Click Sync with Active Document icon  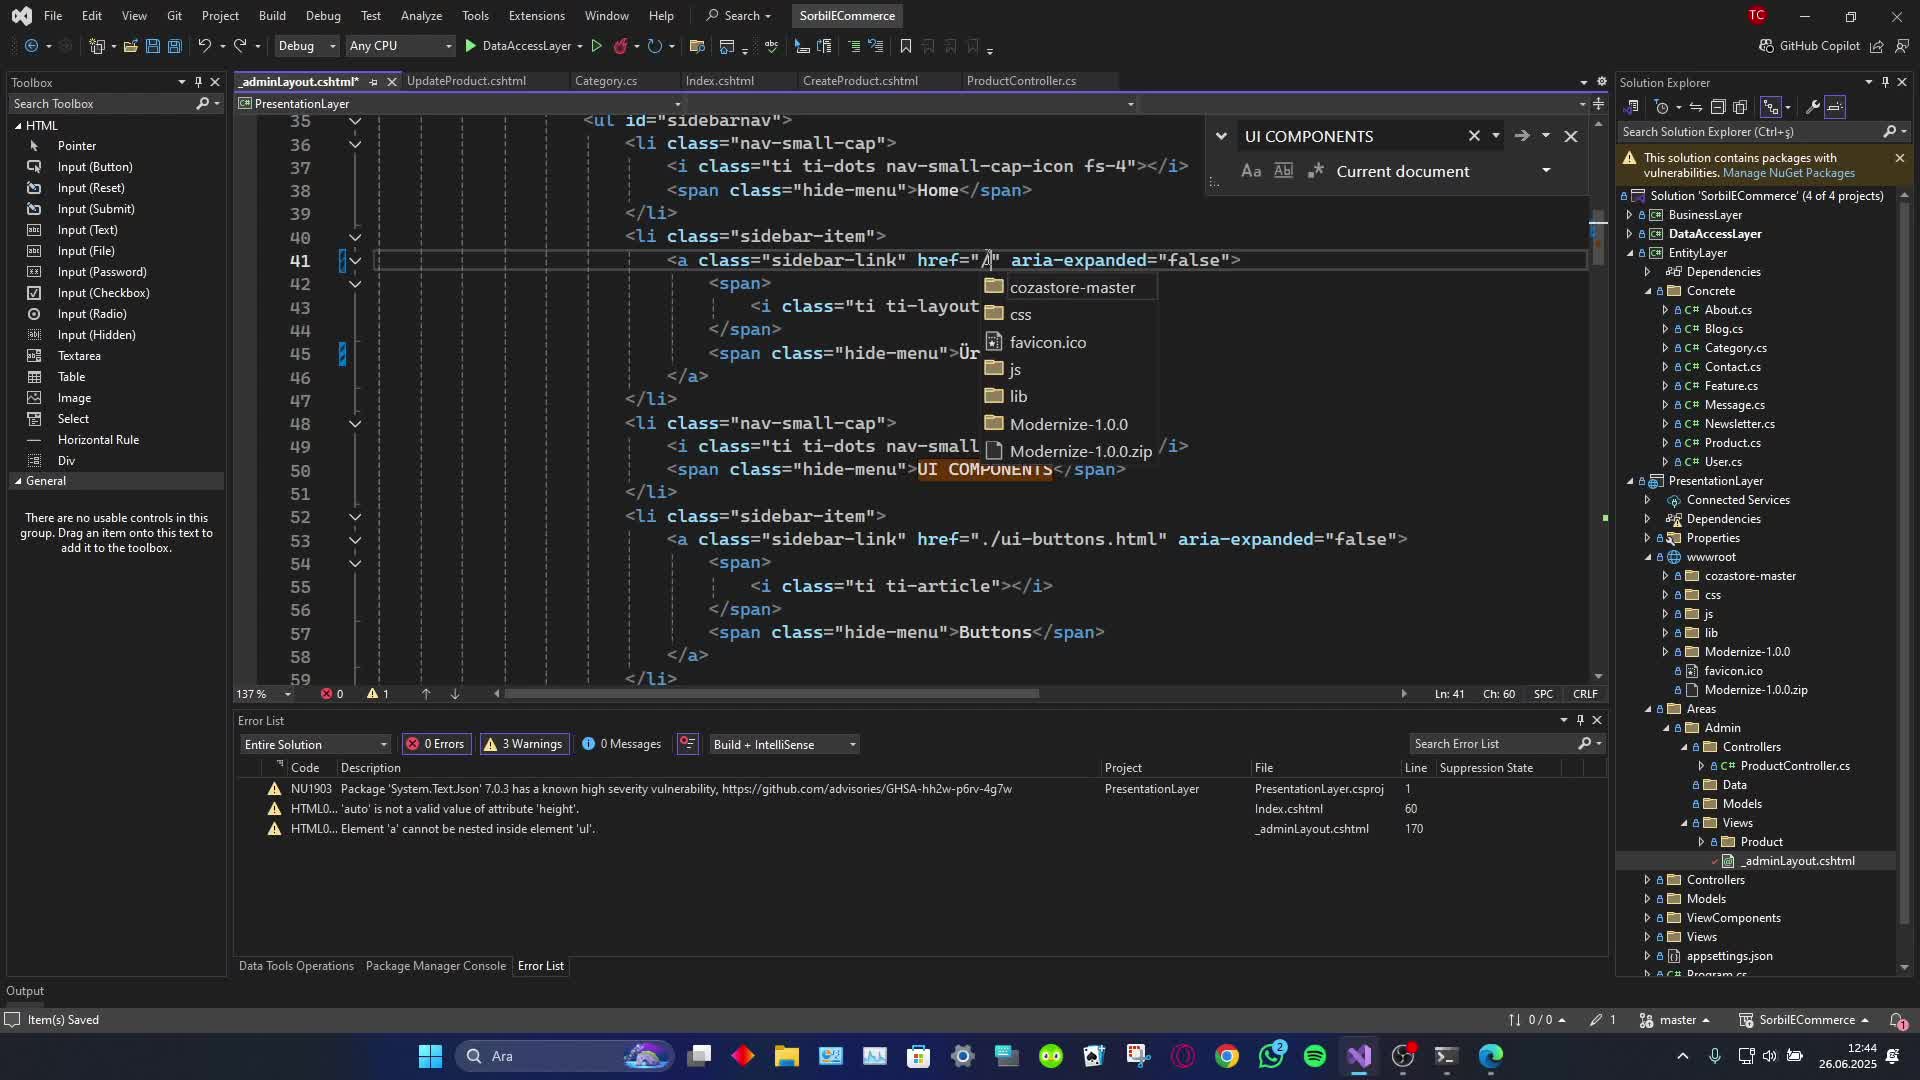click(x=1696, y=107)
